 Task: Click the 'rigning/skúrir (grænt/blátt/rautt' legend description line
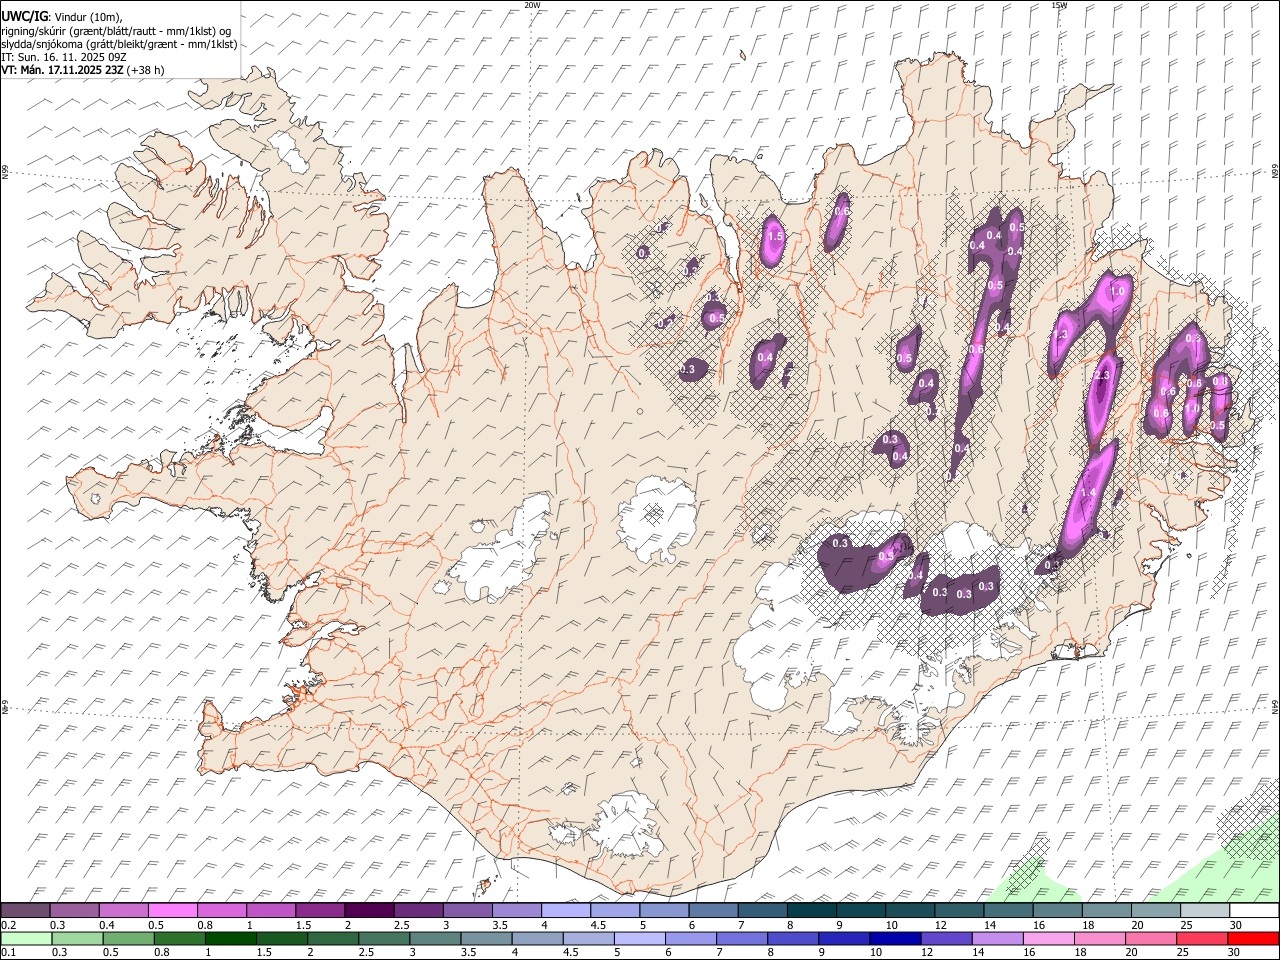[116, 31]
